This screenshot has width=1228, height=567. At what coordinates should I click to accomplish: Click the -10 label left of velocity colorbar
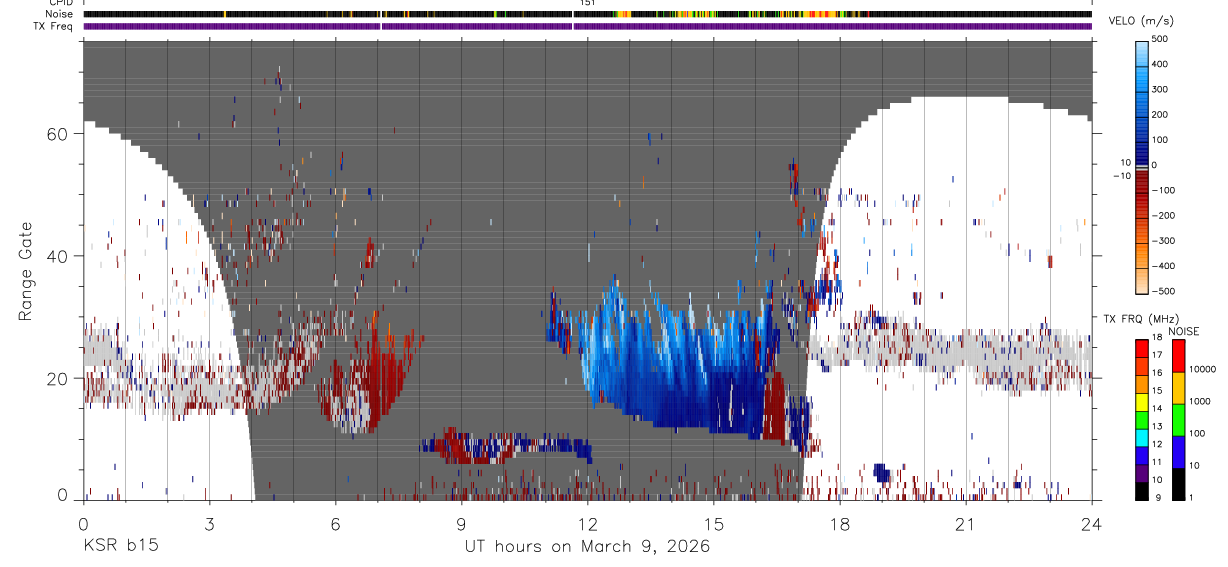point(1122,175)
